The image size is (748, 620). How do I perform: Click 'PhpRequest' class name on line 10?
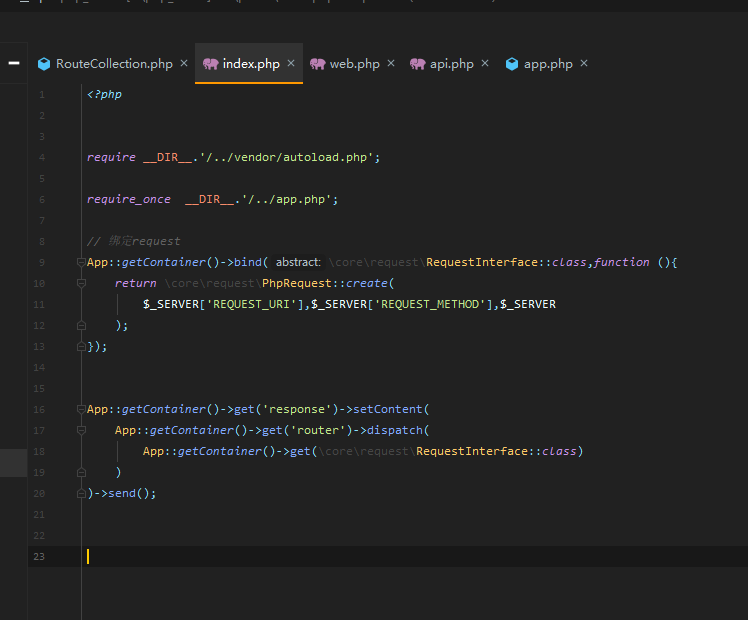(x=297, y=283)
